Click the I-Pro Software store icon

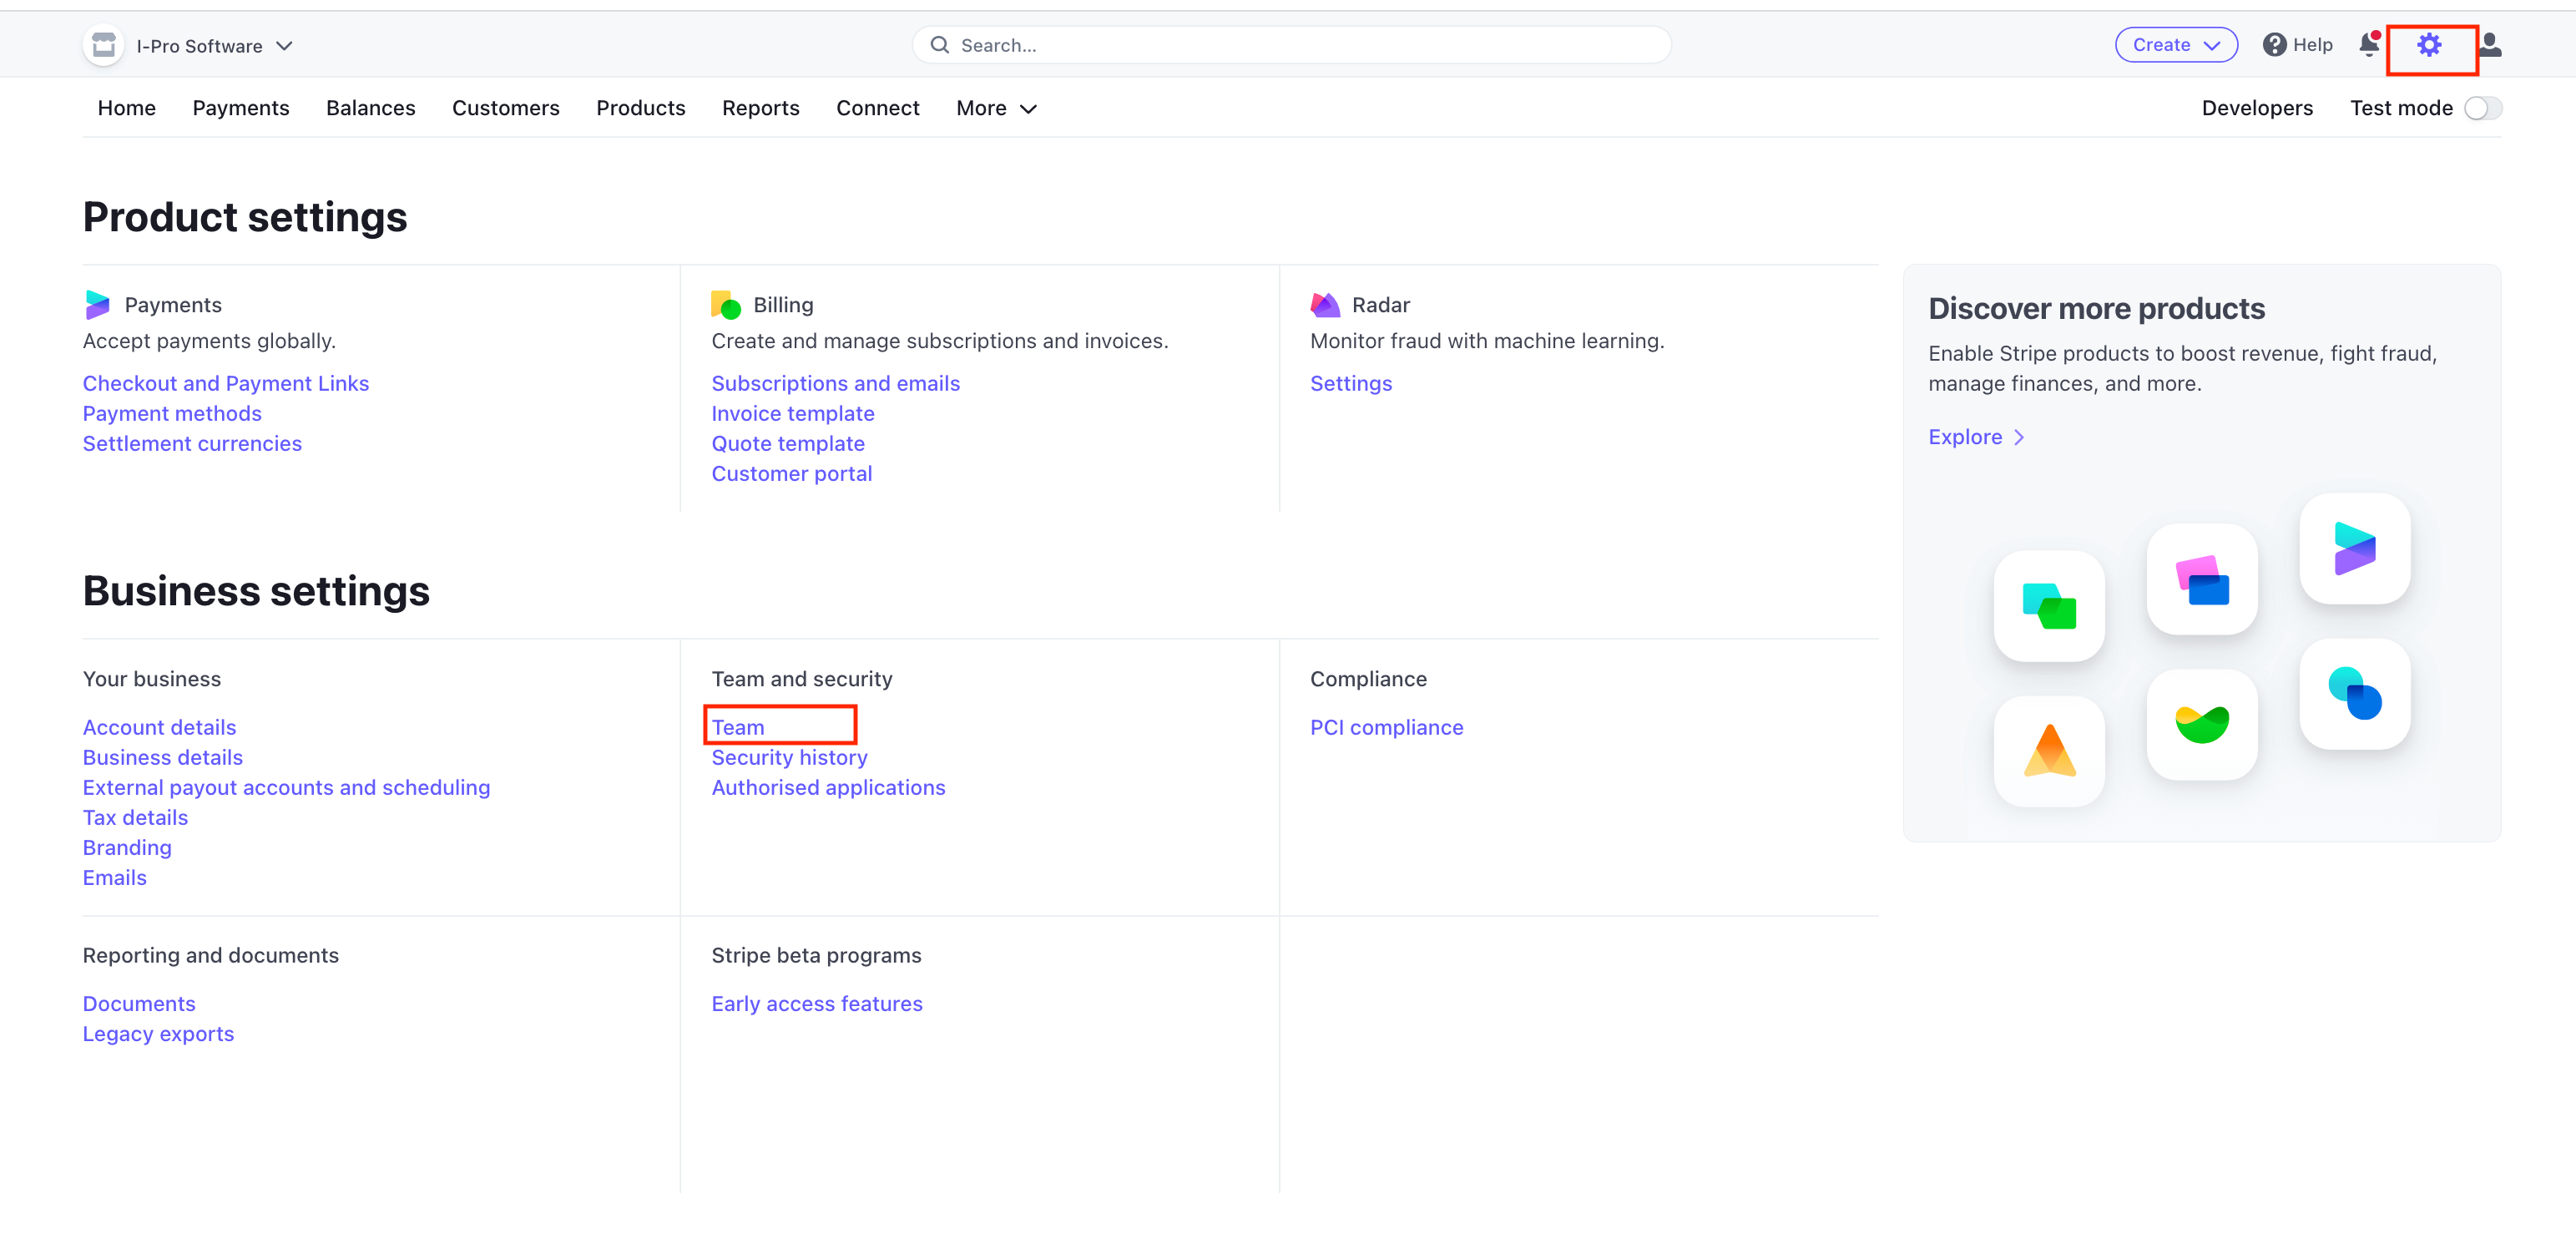103,46
